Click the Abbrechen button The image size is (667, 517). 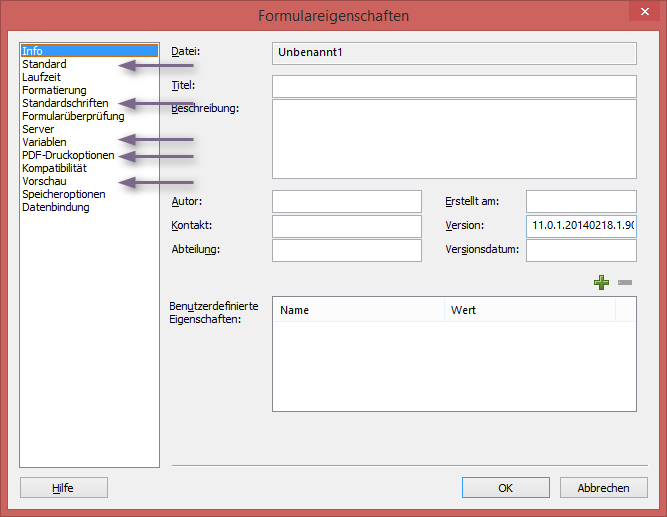click(x=603, y=488)
